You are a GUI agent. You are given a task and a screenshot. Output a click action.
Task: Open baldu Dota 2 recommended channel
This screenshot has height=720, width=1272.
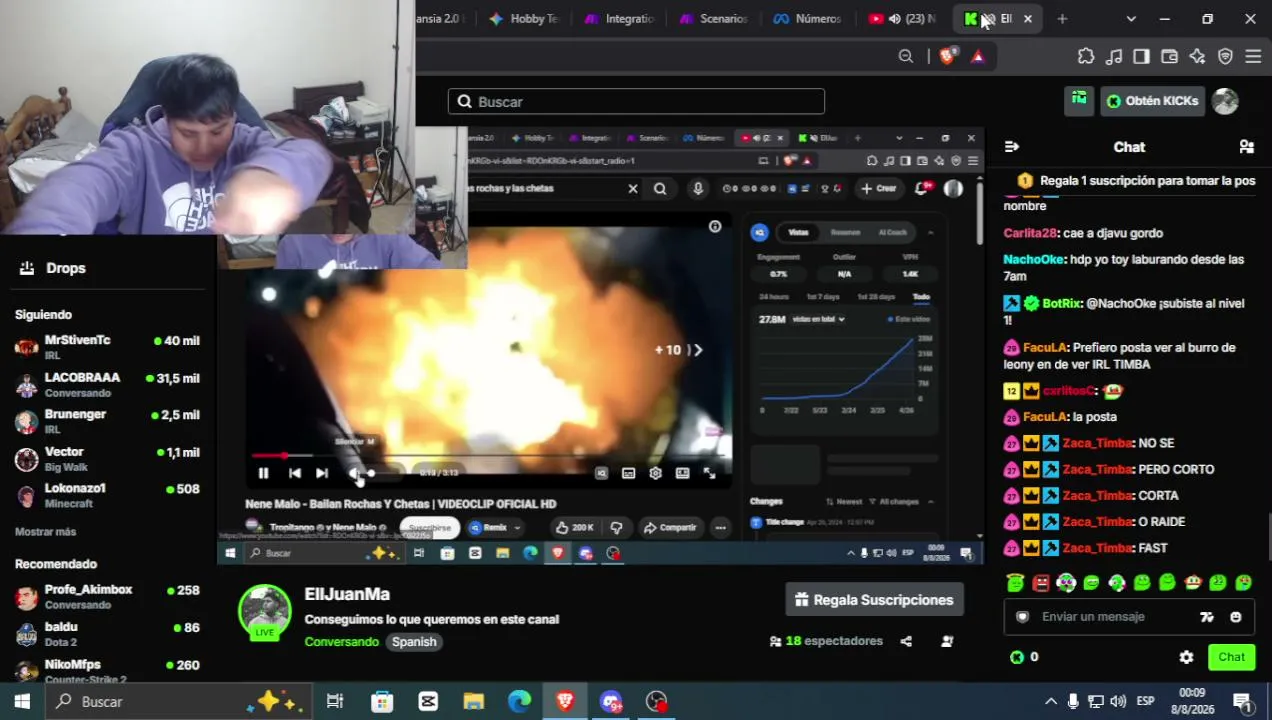(x=107, y=634)
